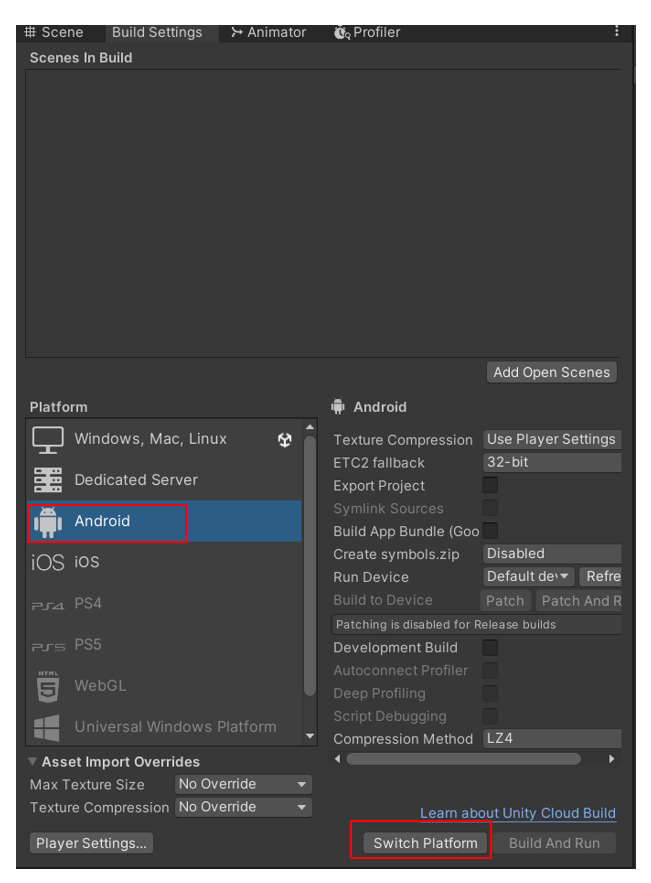The height and width of the screenshot is (883, 651).
Task: Open the Profiler tab
Action: coord(367,33)
